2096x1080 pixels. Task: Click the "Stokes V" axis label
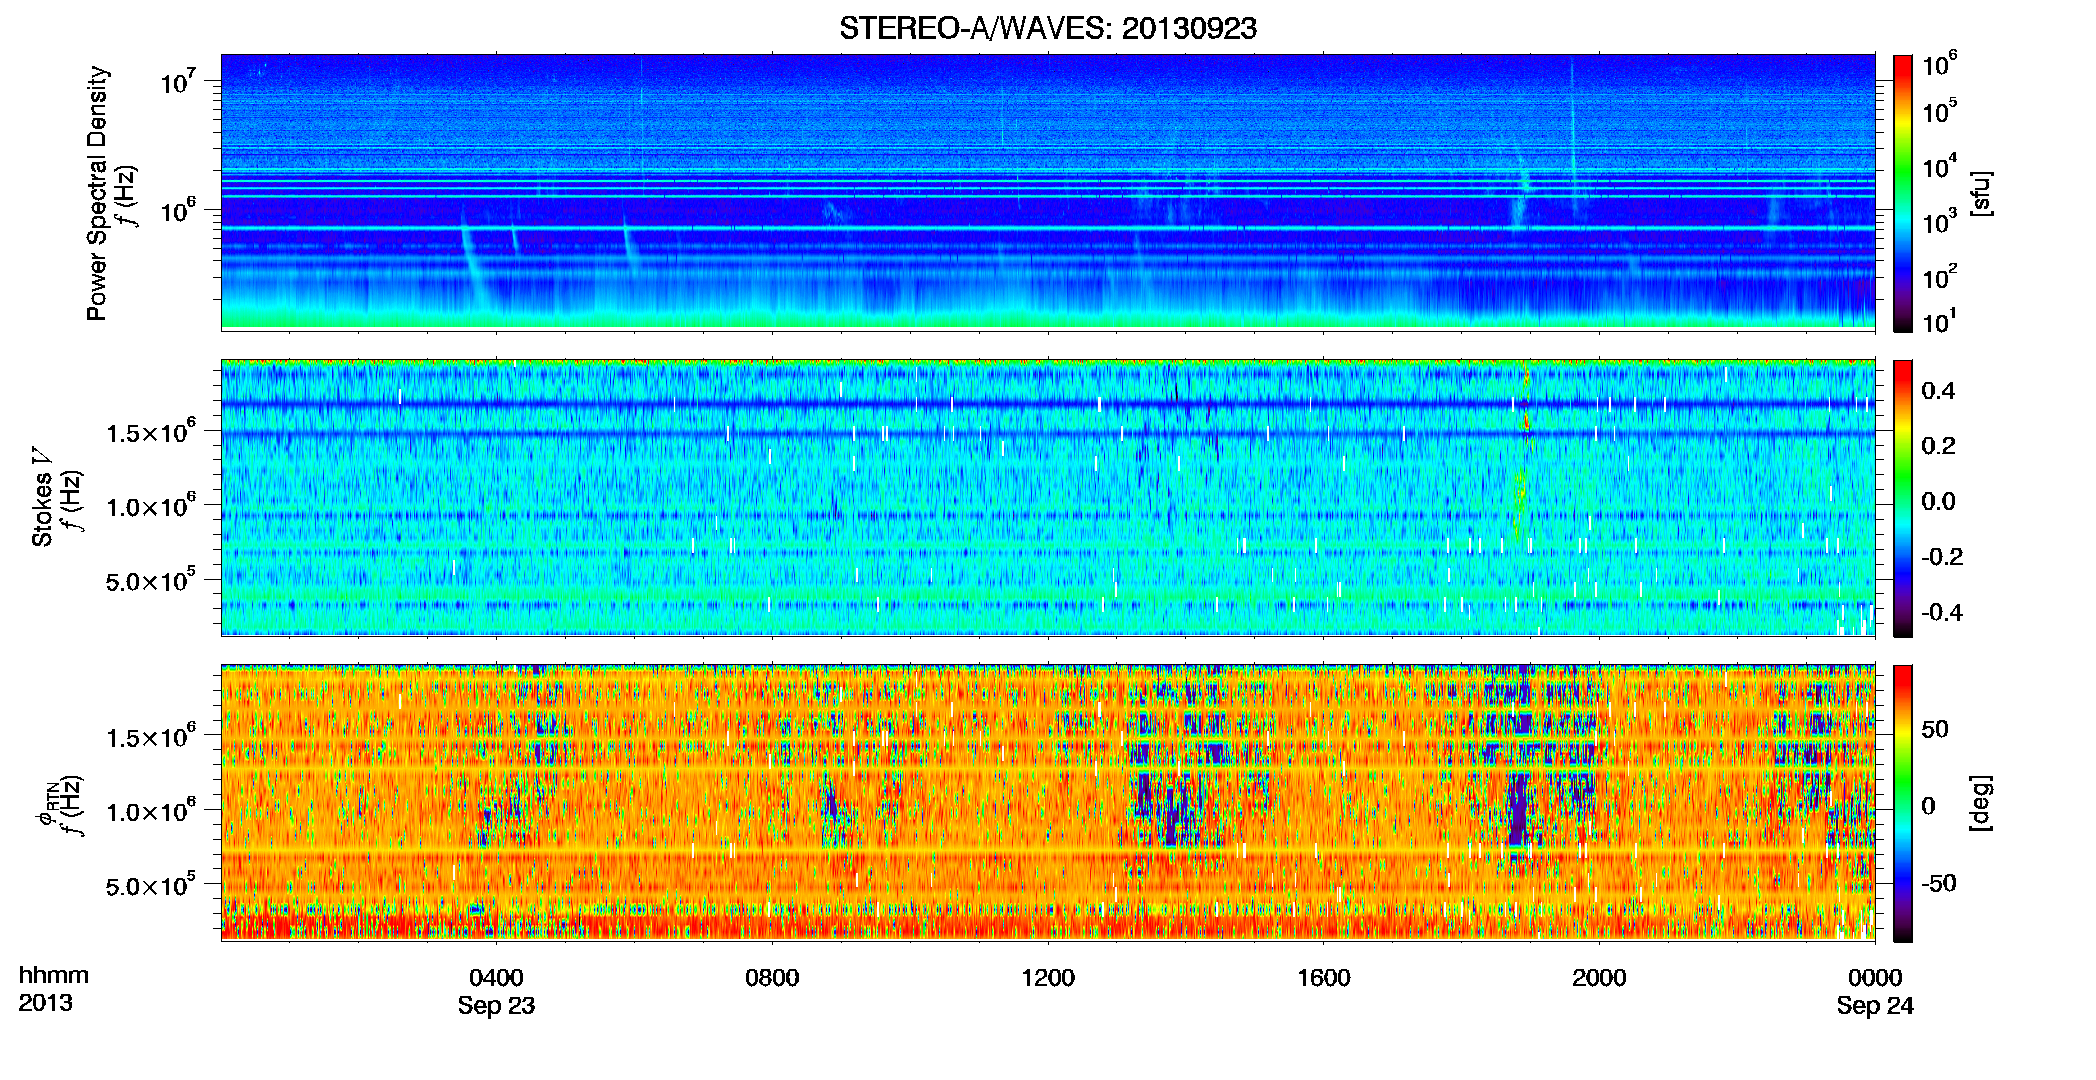[43, 497]
